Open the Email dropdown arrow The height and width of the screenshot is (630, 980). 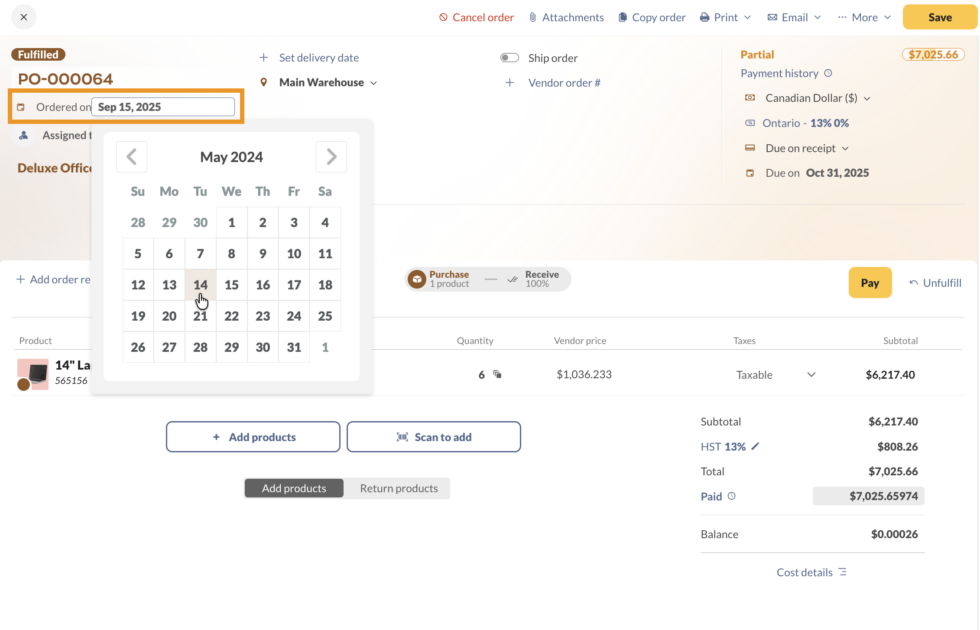[x=818, y=18]
